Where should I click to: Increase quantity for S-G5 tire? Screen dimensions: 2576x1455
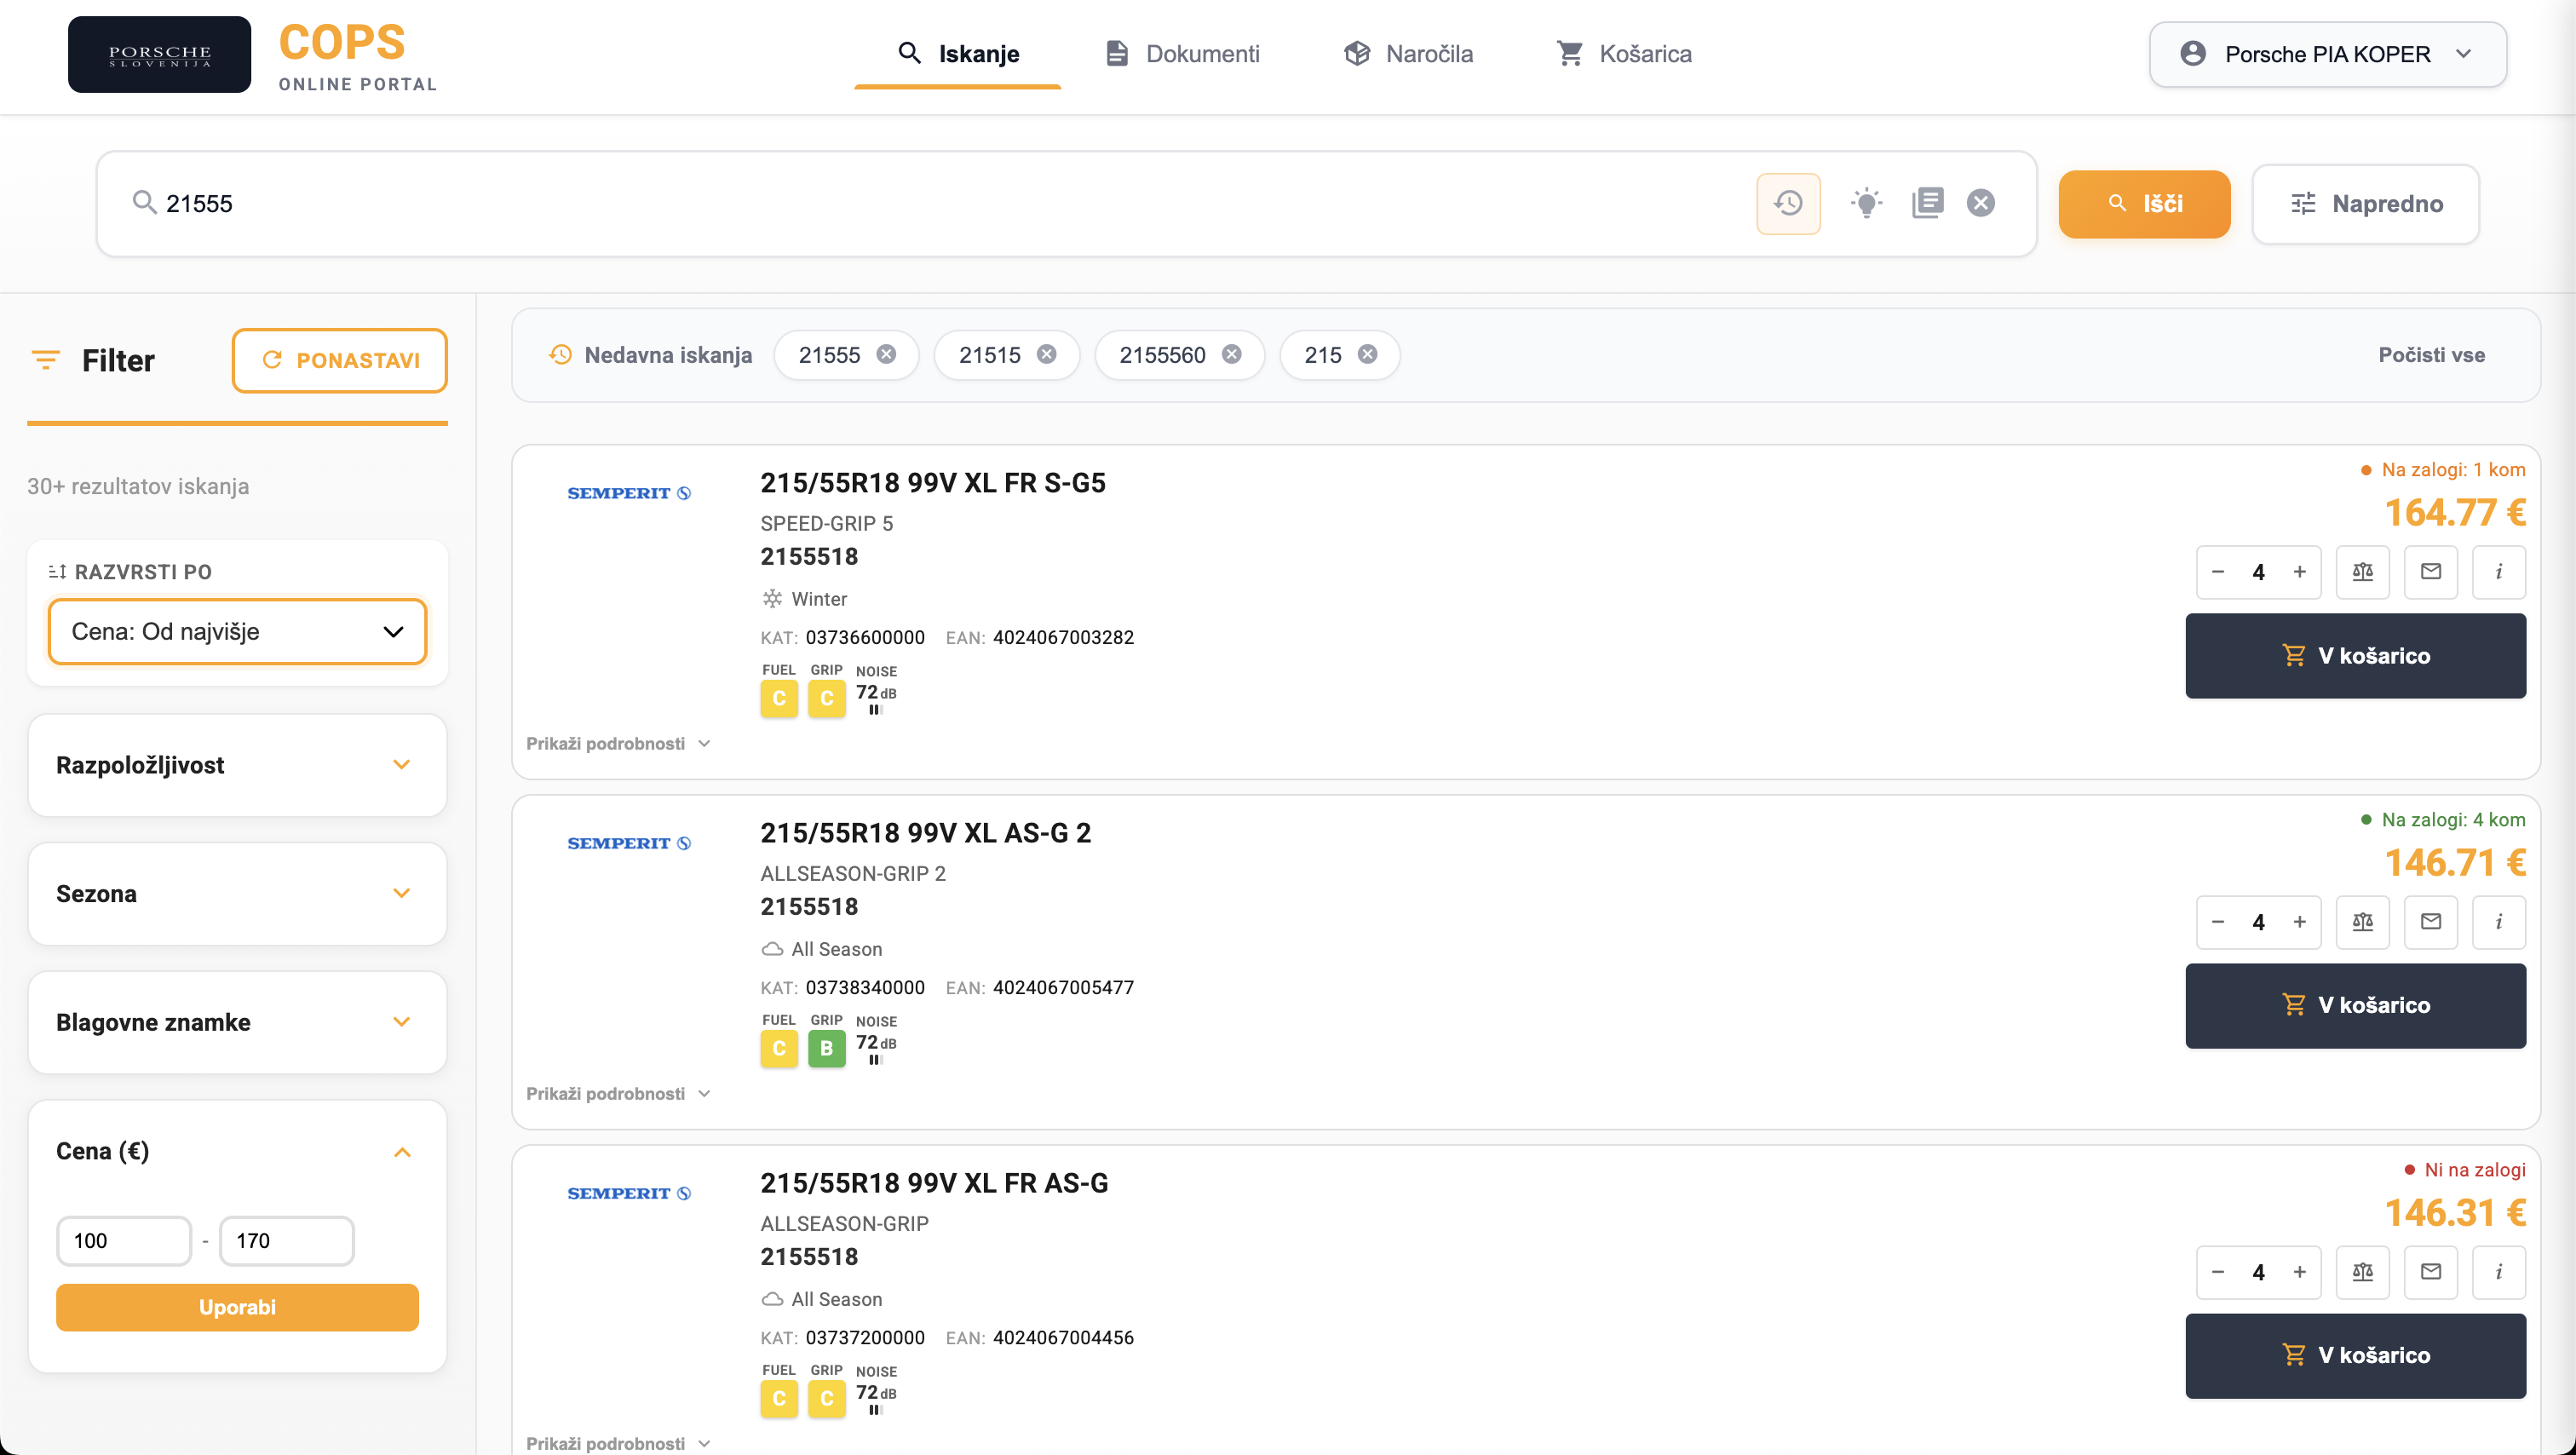2299,572
